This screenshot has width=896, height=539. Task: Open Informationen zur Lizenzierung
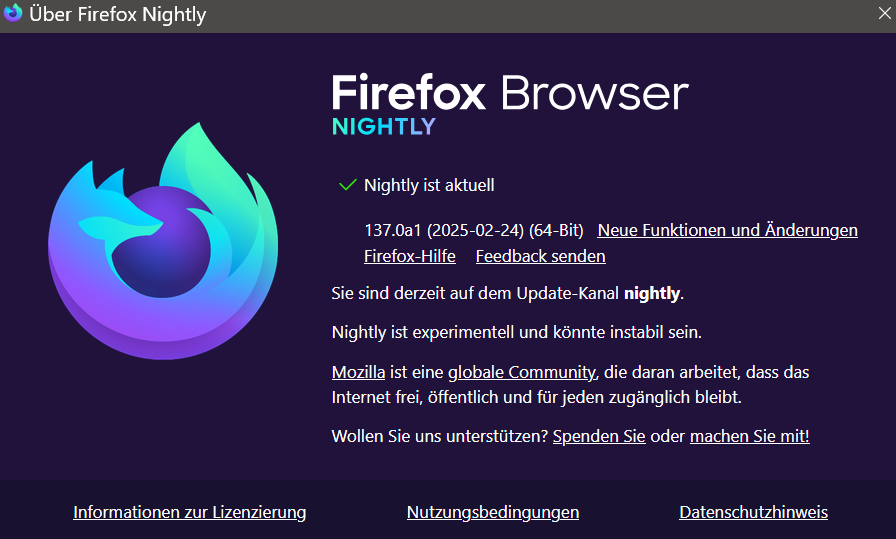[190, 512]
